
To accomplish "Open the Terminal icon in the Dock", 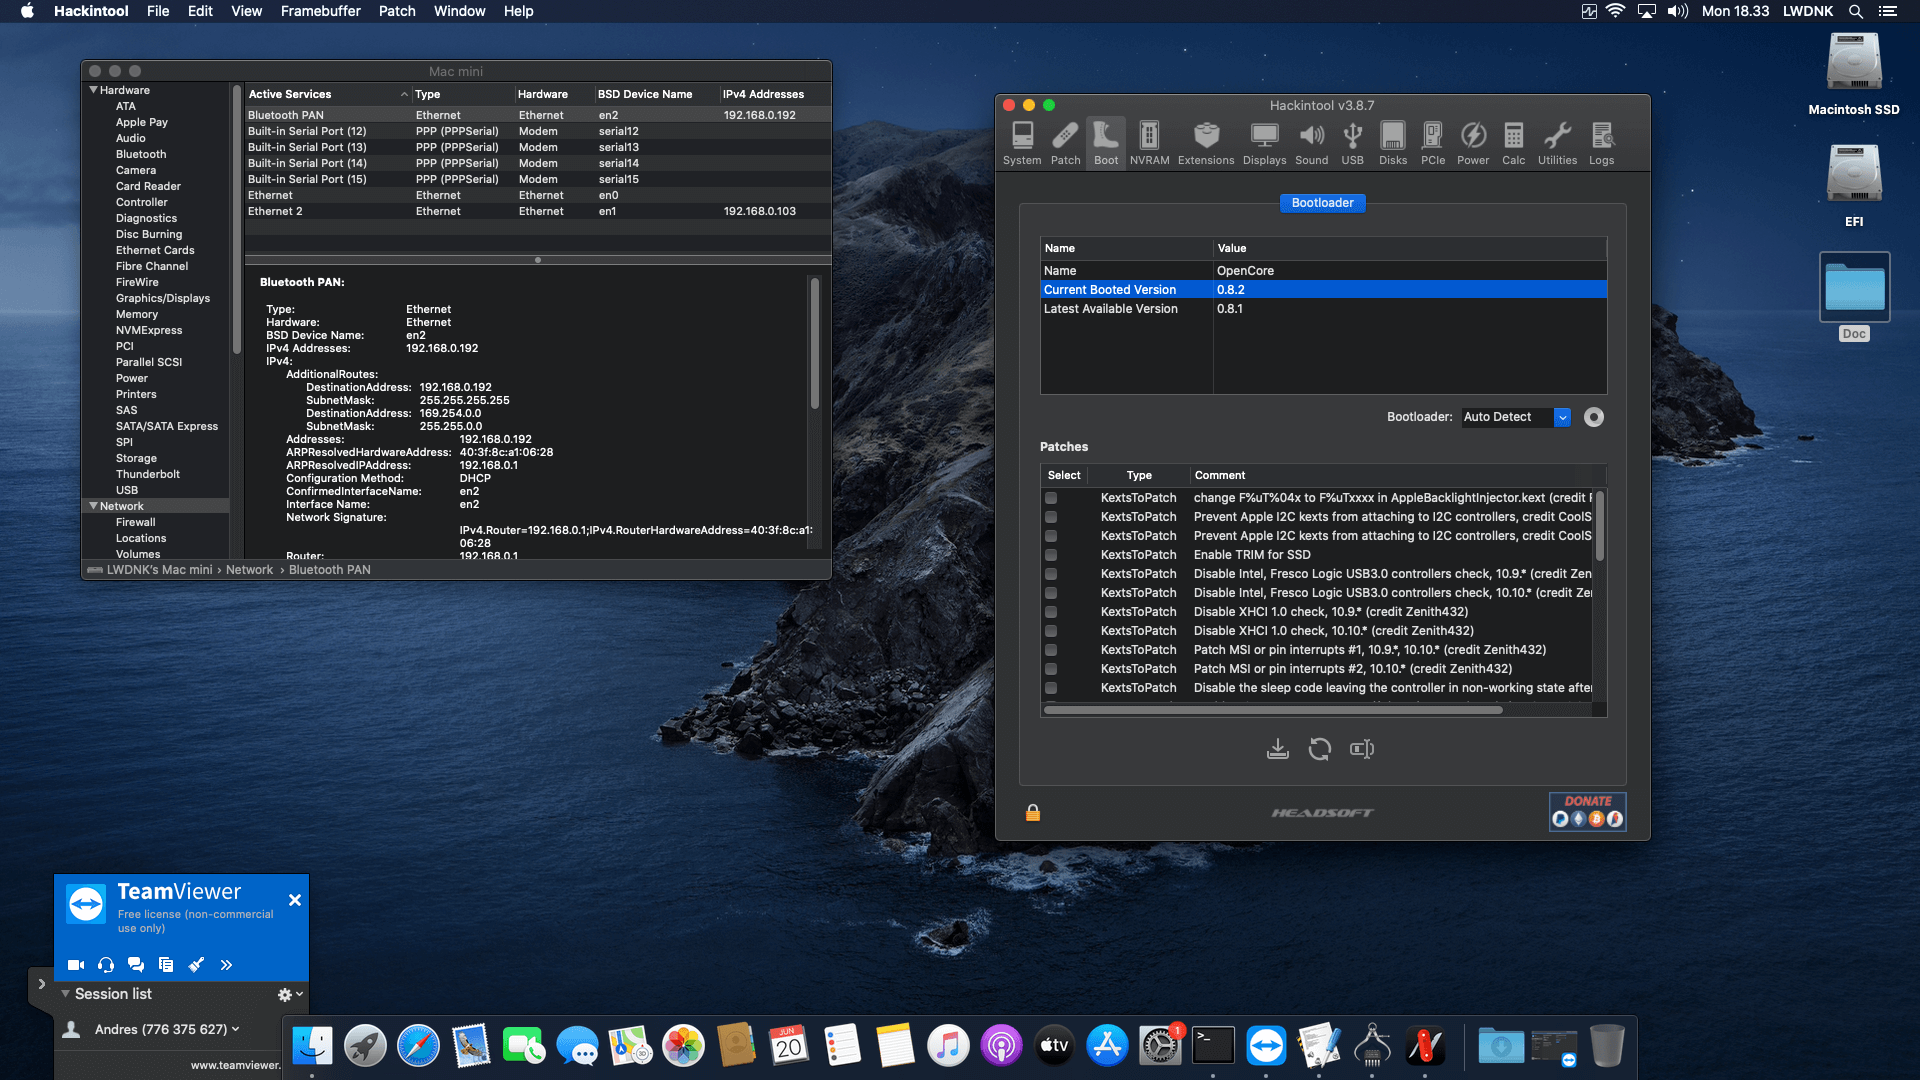I will pyautogui.click(x=1213, y=1046).
